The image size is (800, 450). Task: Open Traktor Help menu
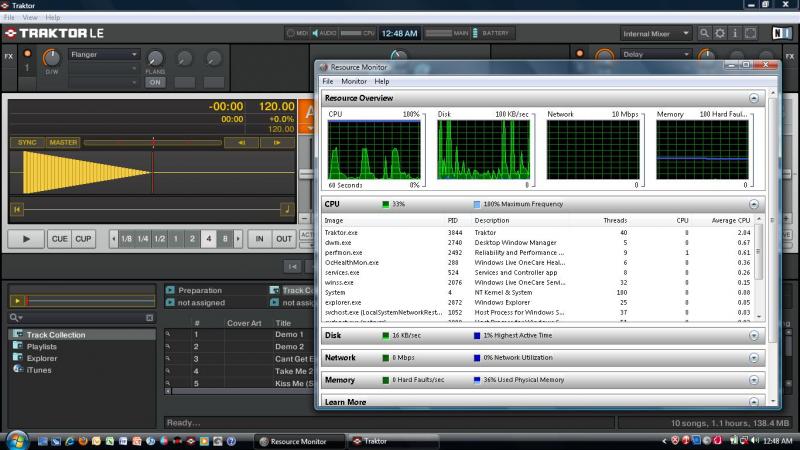tap(53, 17)
